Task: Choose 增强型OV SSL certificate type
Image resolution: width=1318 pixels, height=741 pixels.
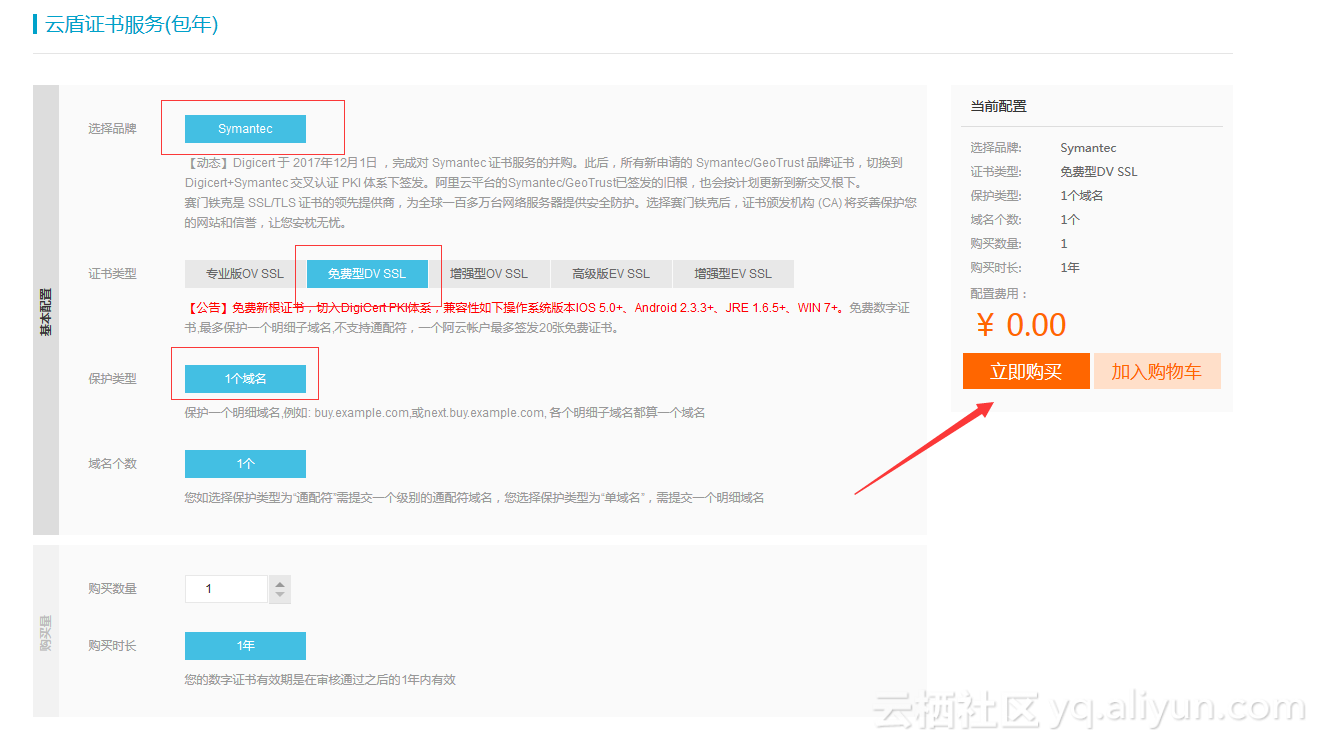Action: click(x=489, y=274)
